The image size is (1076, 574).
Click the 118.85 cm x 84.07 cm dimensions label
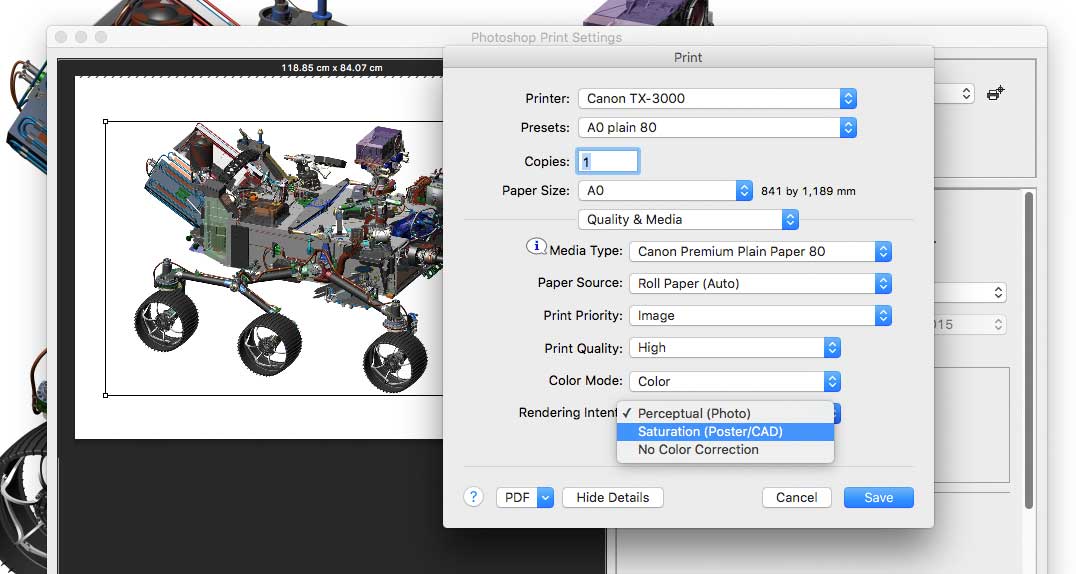point(332,68)
